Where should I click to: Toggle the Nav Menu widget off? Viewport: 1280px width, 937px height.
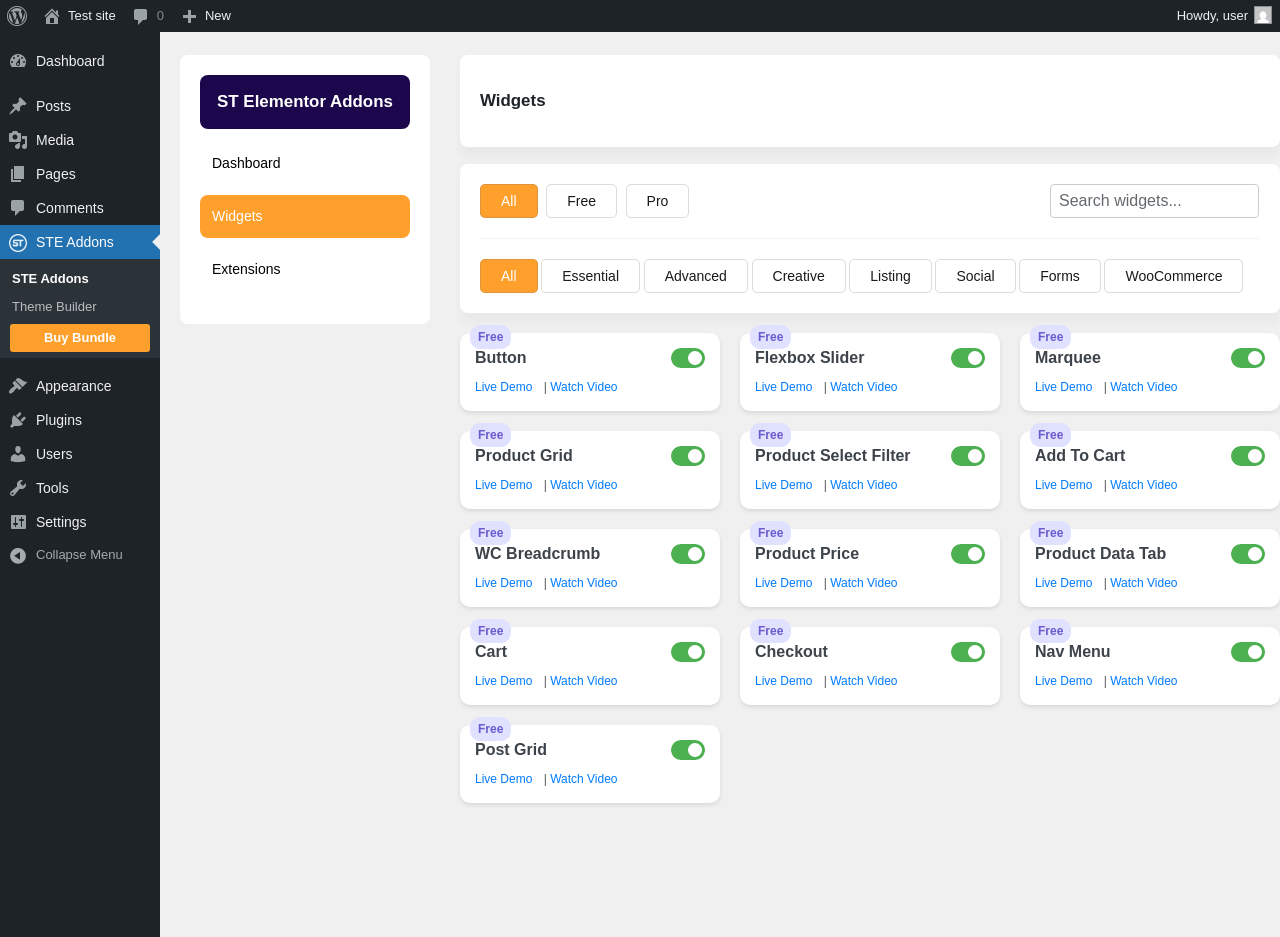[x=1248, y=652]
